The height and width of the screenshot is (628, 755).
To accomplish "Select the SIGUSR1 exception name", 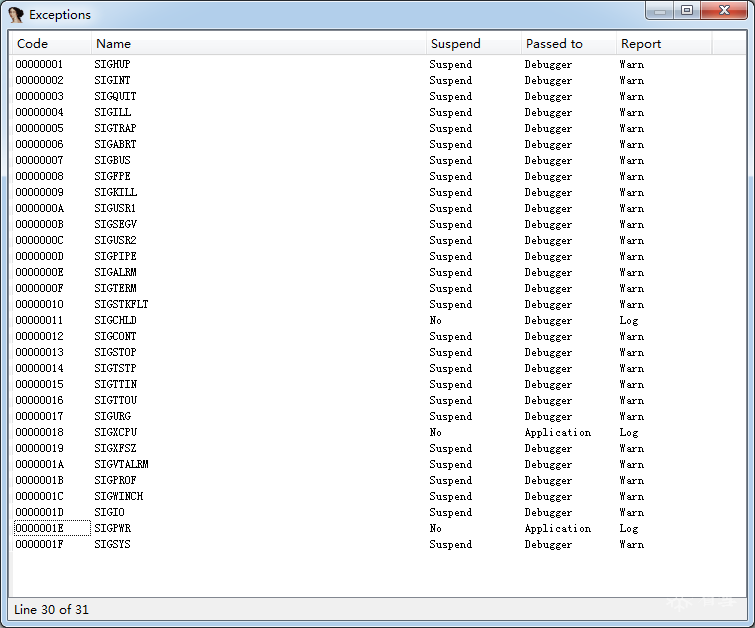I will coord(115,208).
